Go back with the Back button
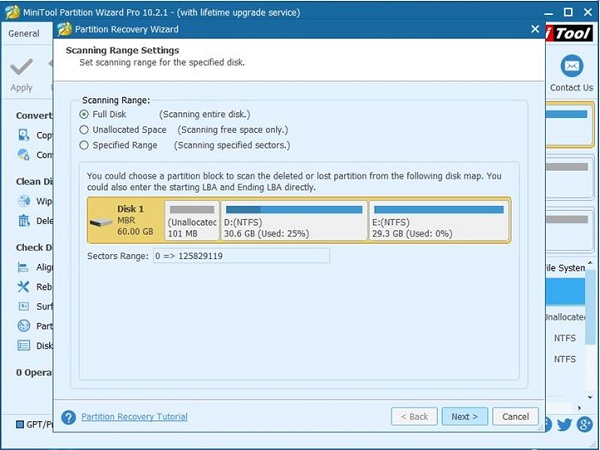This screenshot has height=450, width=600. click(x=414, y=416)
